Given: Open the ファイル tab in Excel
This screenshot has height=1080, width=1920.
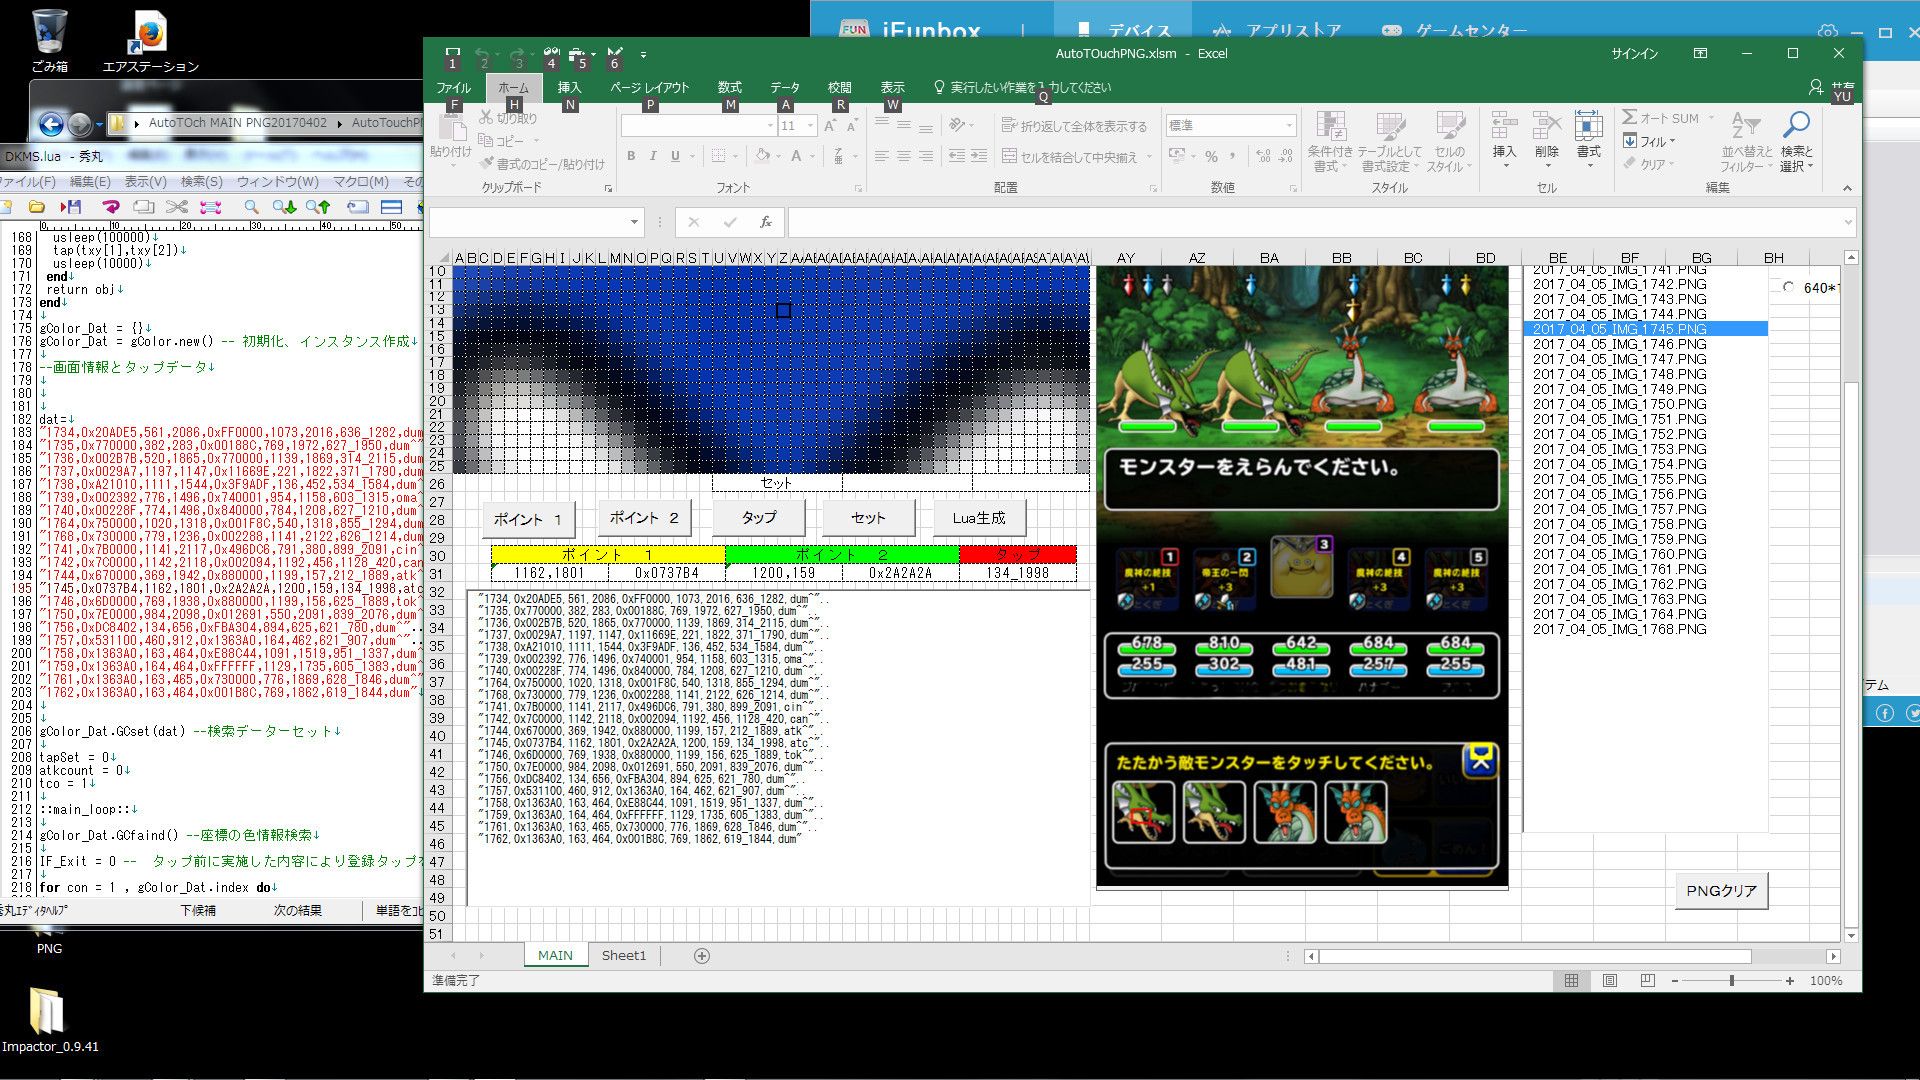Looking at the screenshot, I should coord(453,88).
